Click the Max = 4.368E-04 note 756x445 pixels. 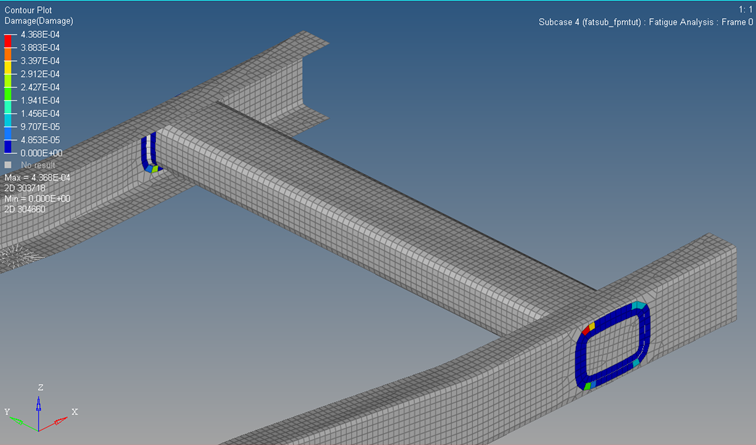click(x=37, y=177)
